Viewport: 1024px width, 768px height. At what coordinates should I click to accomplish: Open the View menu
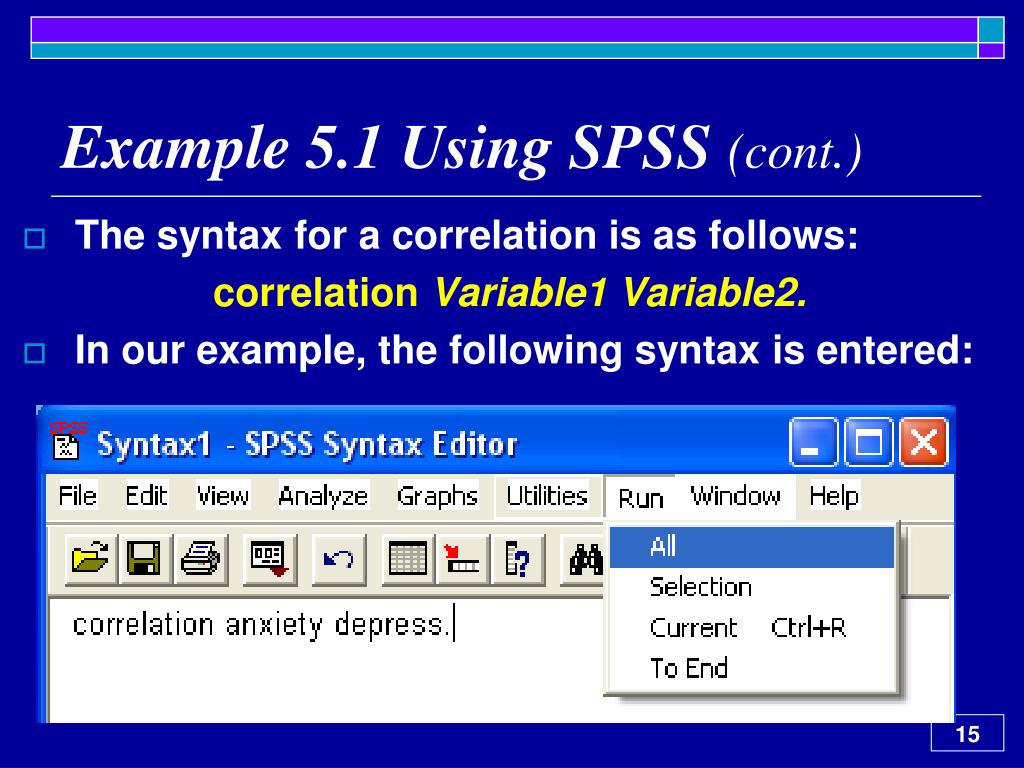(223, 496)
